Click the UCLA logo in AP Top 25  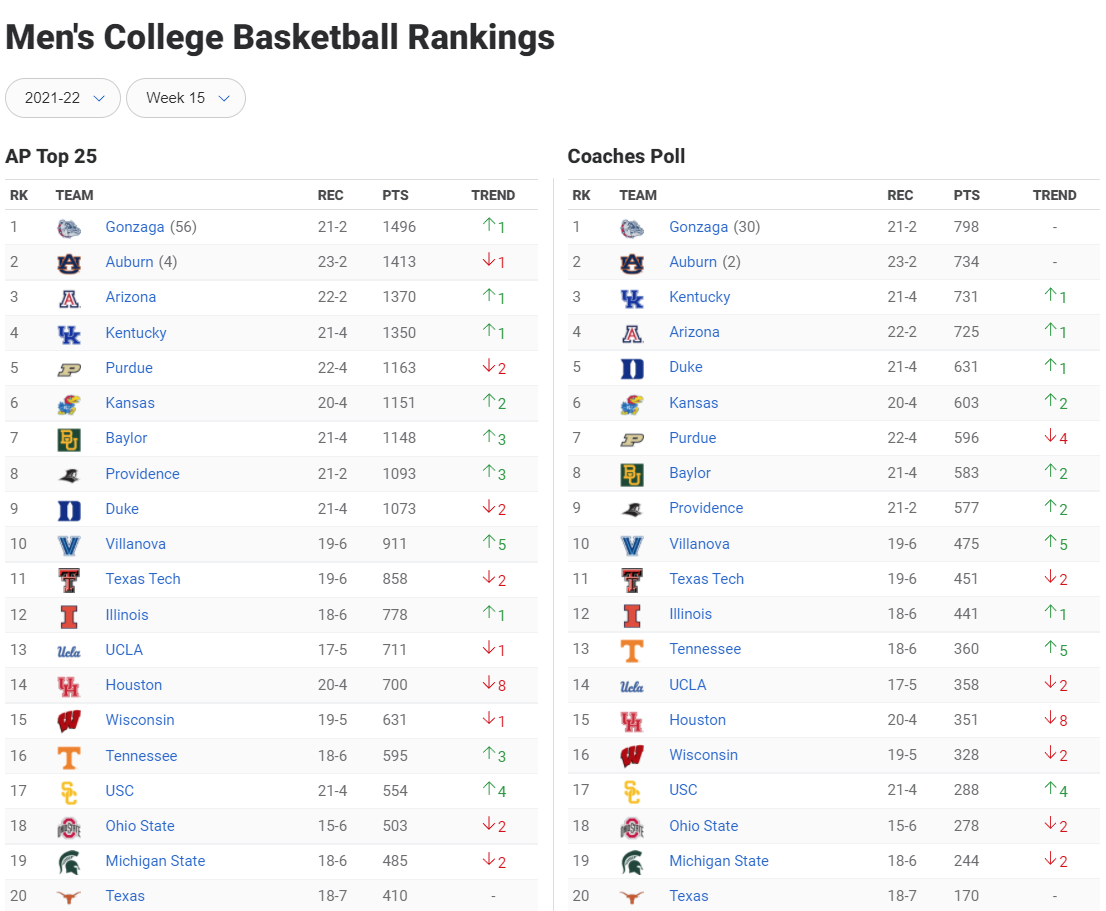coord(68,651)
